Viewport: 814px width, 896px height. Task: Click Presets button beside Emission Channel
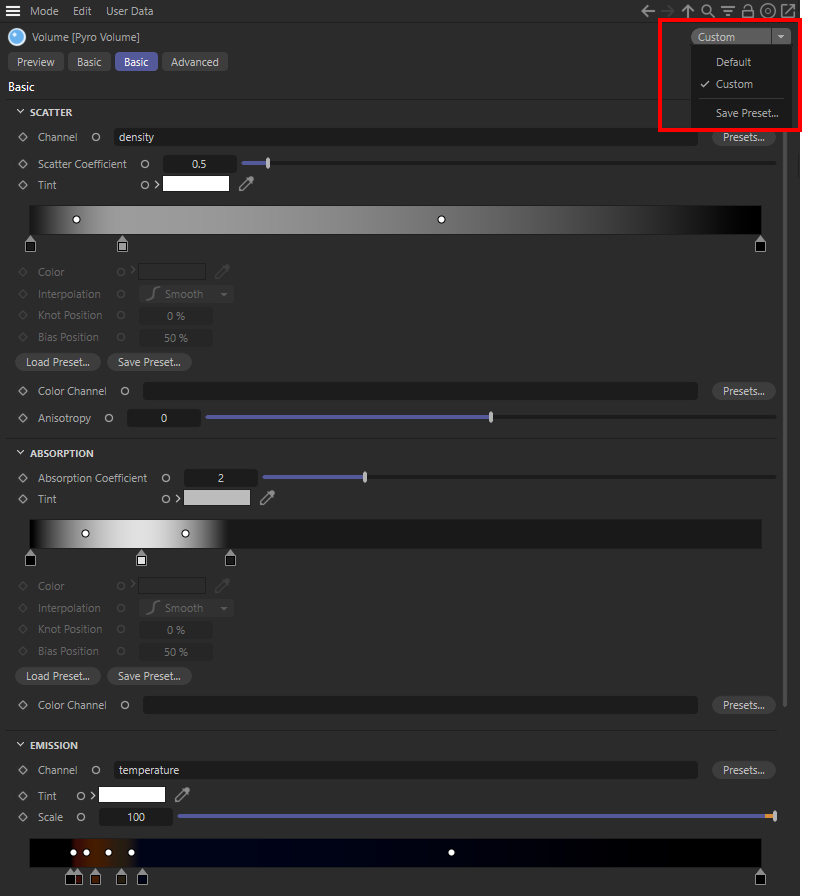click(x=743, y=770)
